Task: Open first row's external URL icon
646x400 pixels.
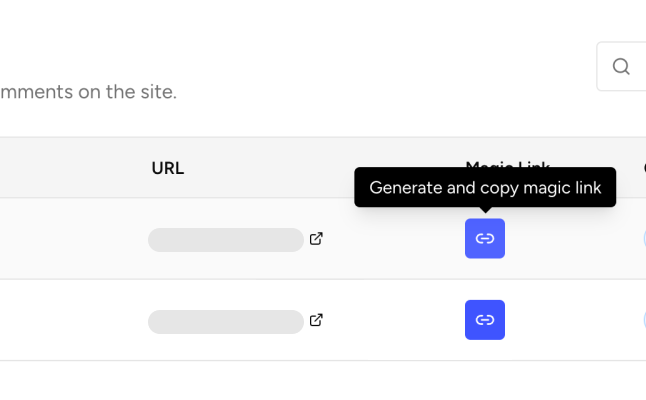Action: (x=316, y=239)
